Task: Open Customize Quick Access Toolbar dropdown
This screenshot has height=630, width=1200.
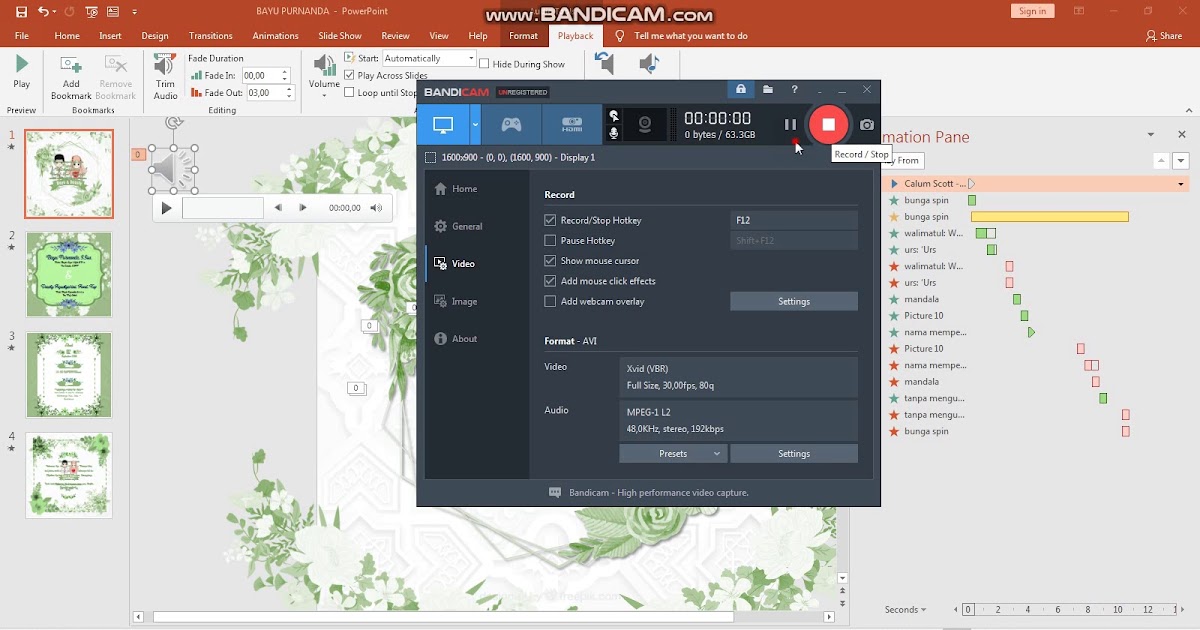Action: (x=134, y=11)
